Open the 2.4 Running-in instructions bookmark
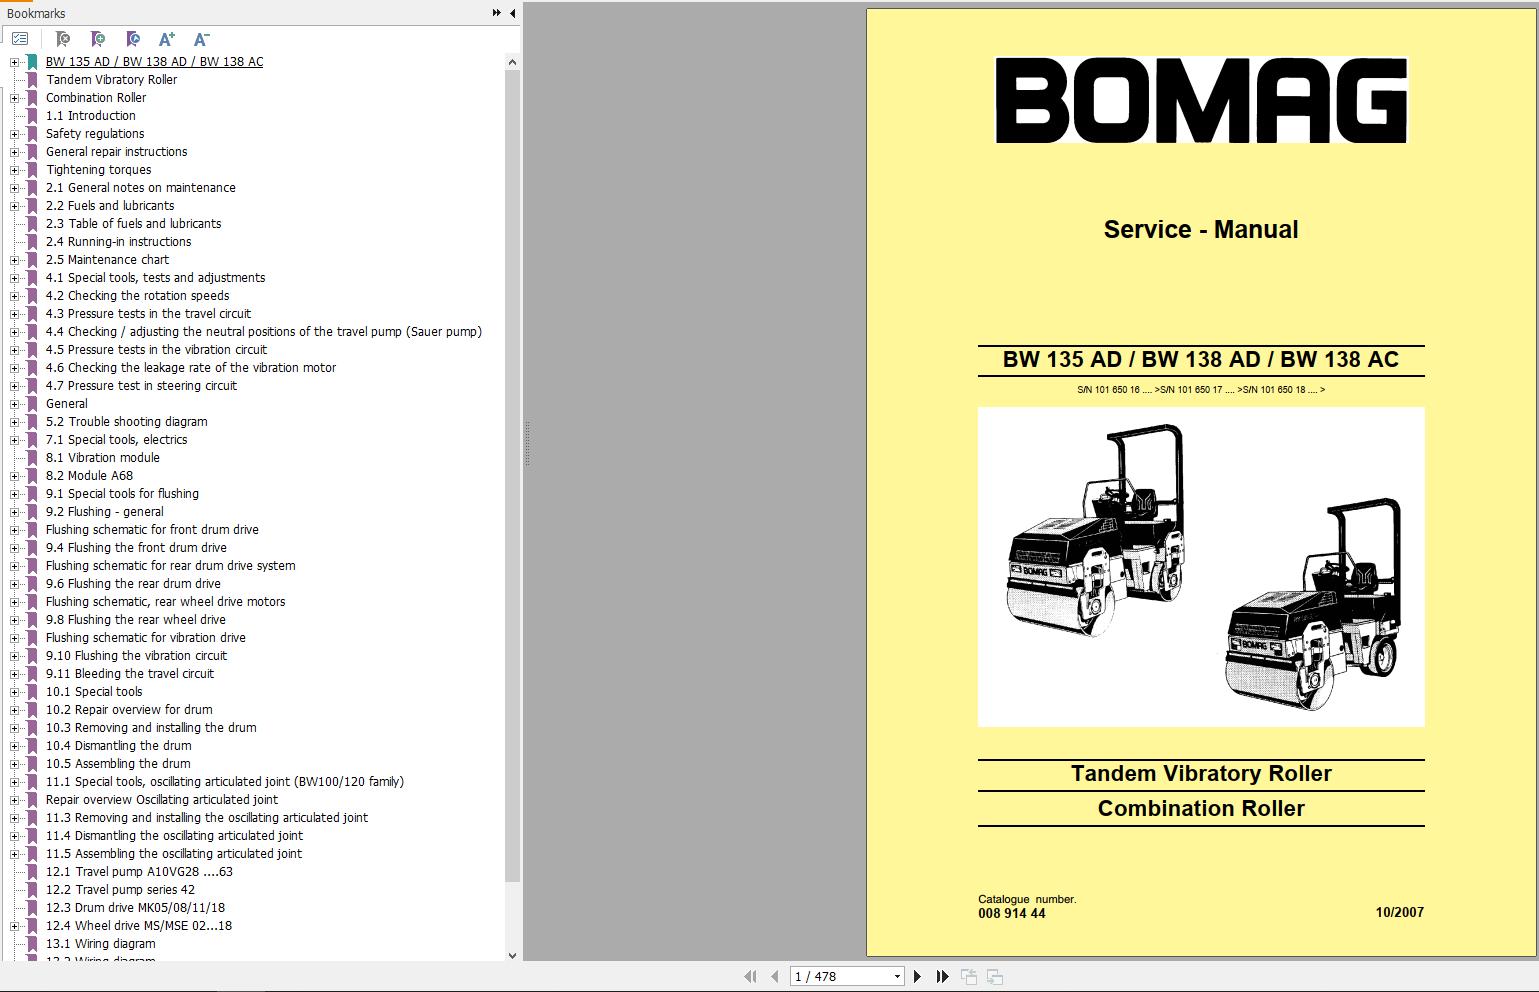The width and height of the screenshot is (1539, 992). (x=118, y=242)
